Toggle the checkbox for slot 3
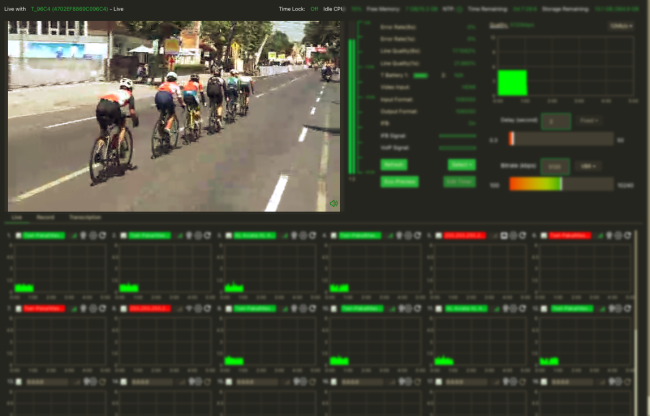650x416 pixels. pos(228,235)
